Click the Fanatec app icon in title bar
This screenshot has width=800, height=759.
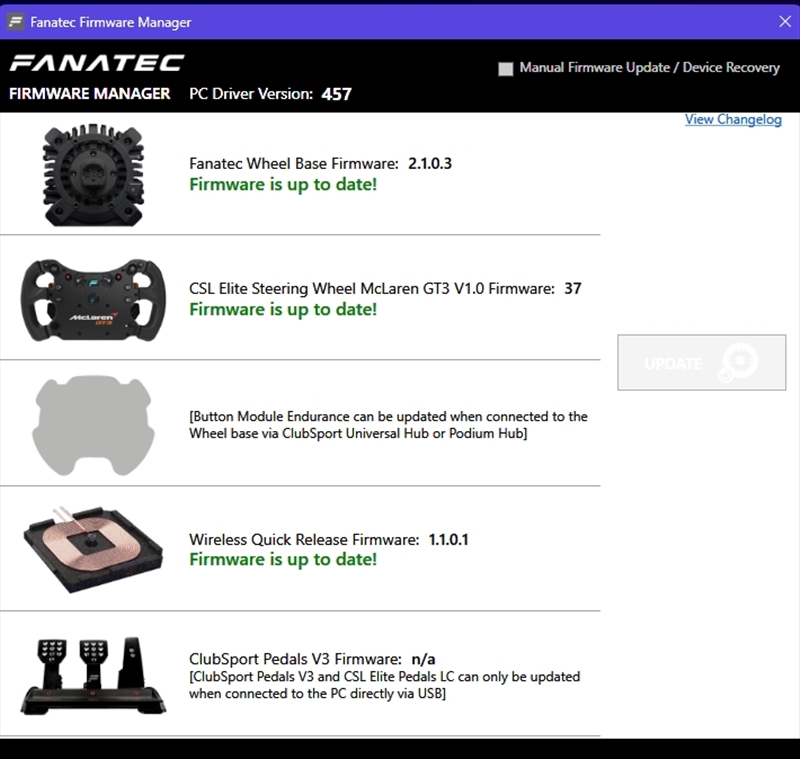point(16,22)
